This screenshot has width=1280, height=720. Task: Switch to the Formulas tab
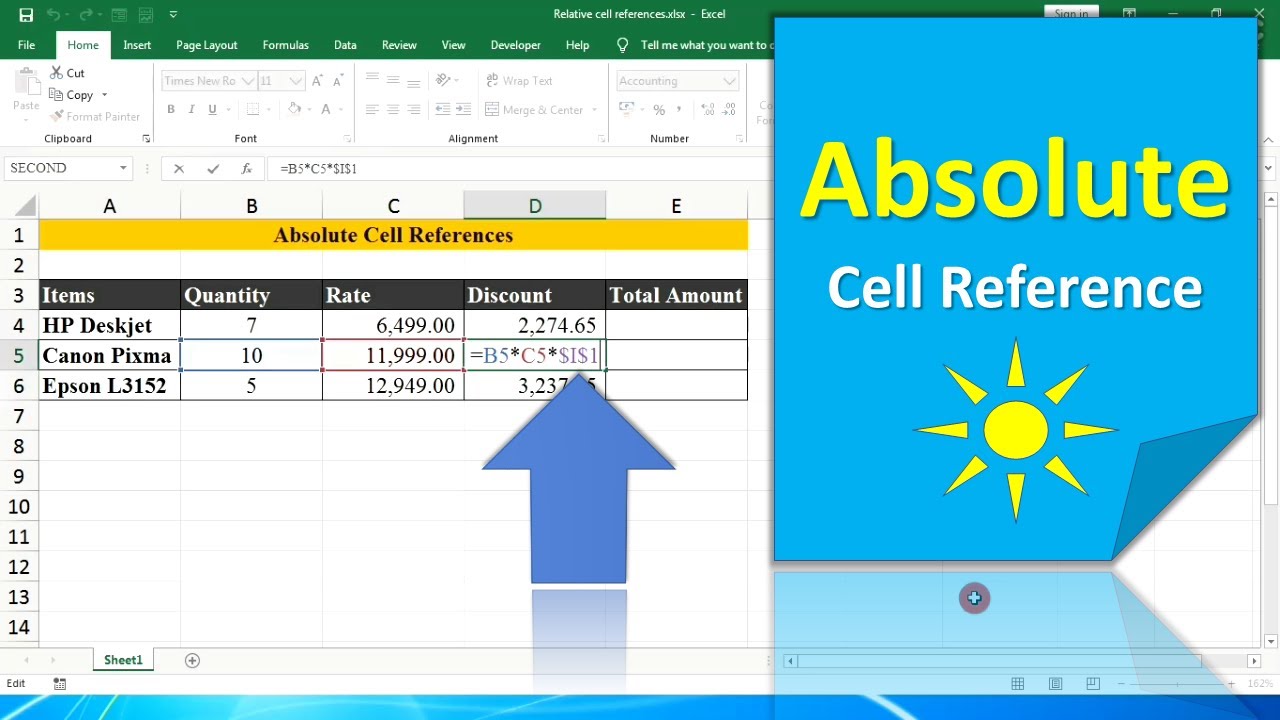(286, 45)
